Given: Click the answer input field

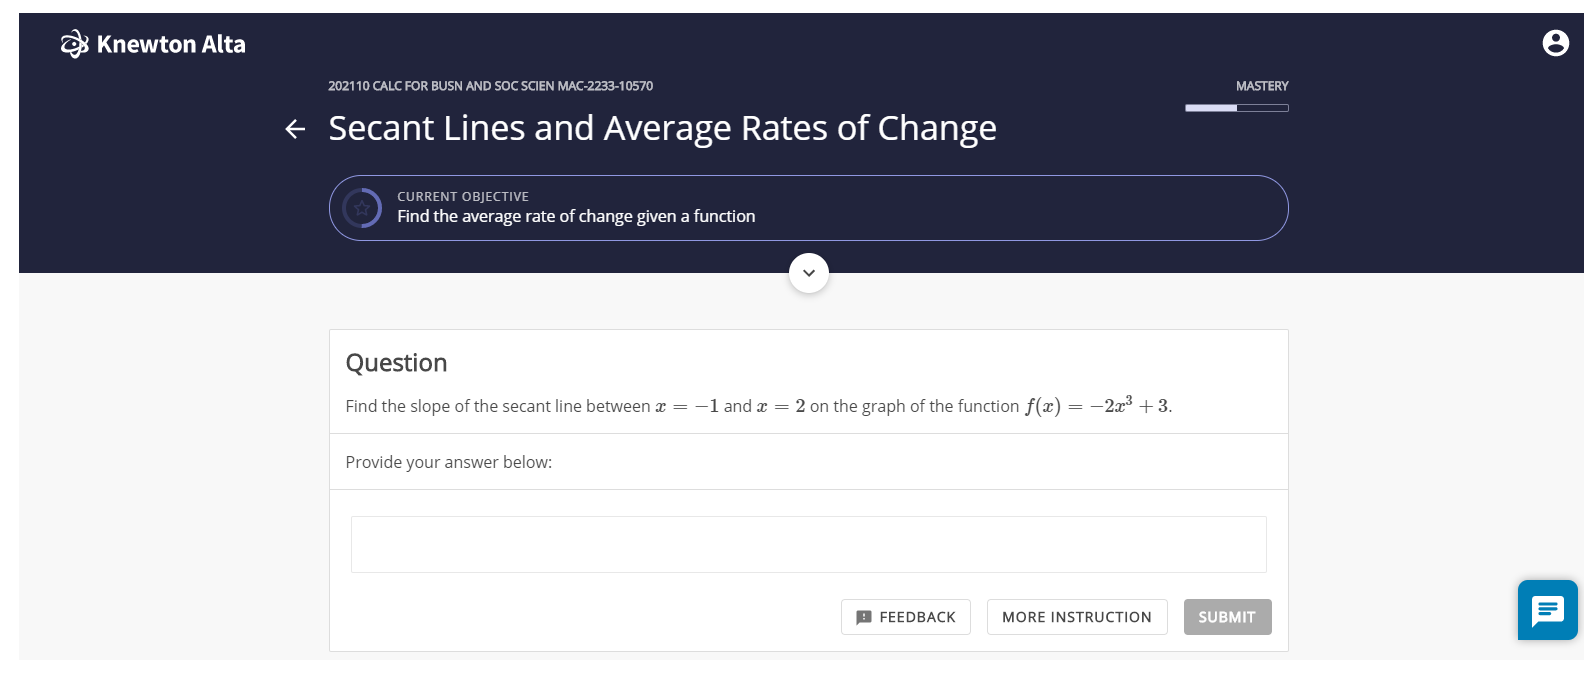Looking at the screenshot, I should pyautogui.click(x=808, y=544).
